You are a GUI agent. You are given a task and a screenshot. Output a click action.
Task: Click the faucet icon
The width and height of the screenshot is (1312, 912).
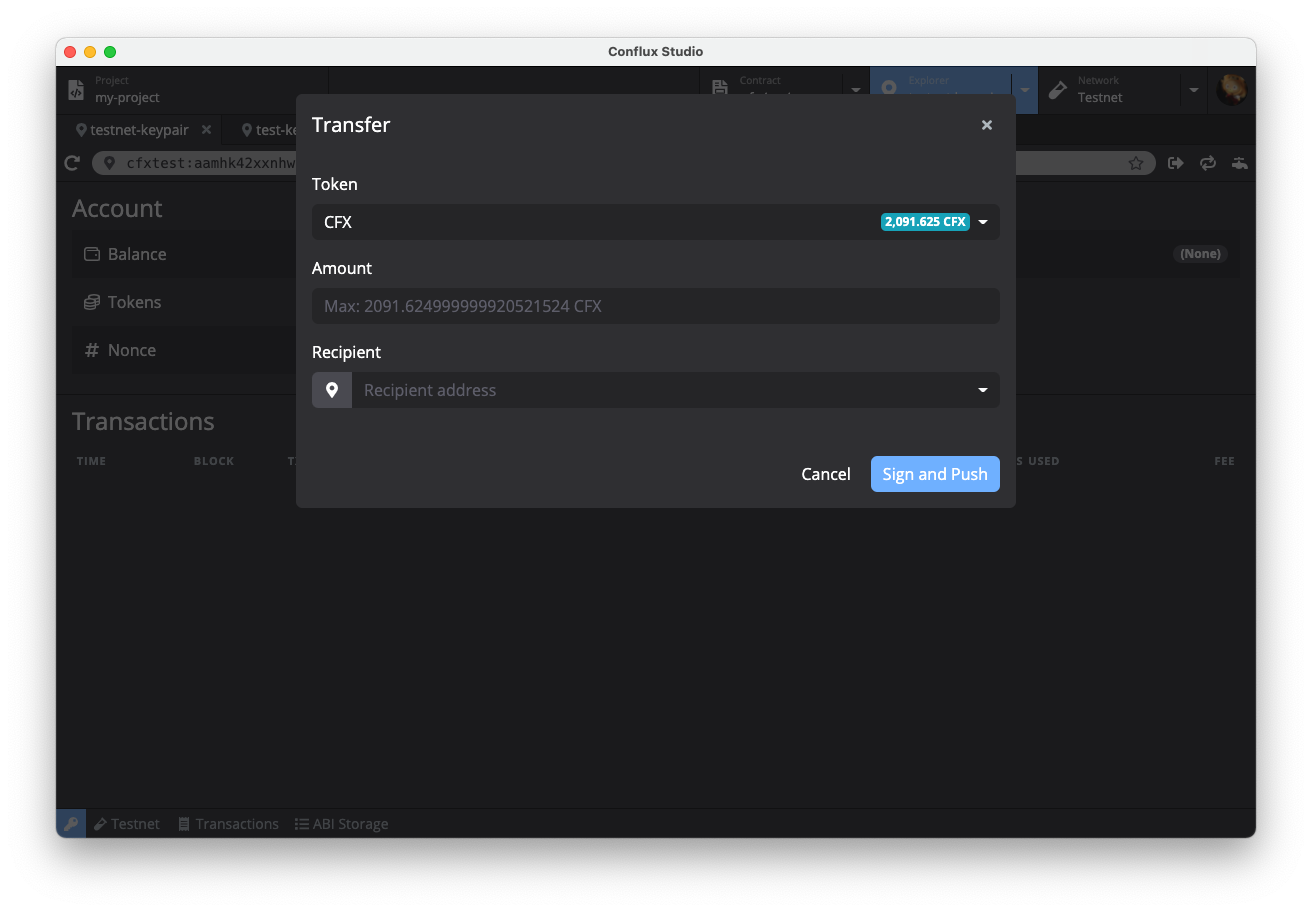pos(1240,163)
